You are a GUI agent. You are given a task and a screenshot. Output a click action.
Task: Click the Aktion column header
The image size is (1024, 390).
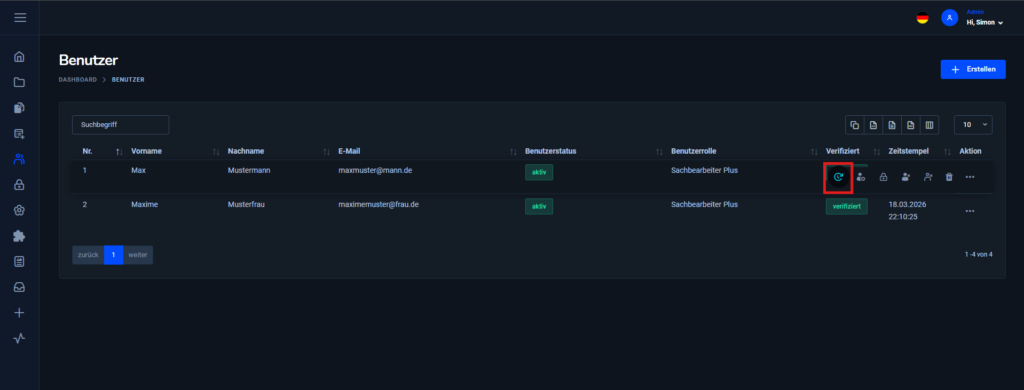(x=970, y=152)
